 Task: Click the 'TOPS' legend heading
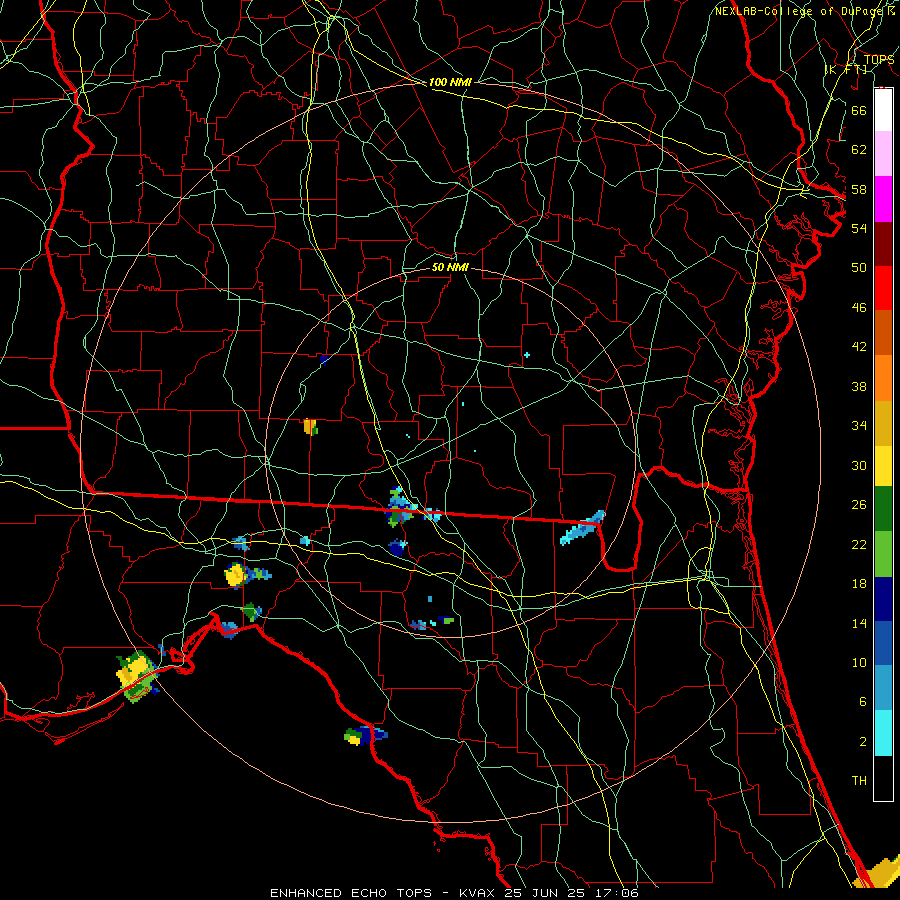coord(879,59)
